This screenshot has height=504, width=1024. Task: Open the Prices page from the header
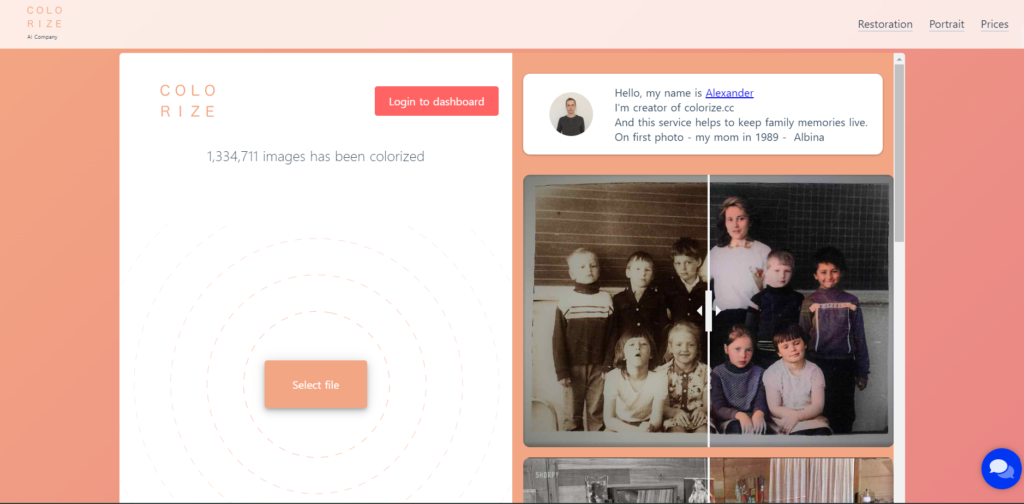[x=994, y=24]
